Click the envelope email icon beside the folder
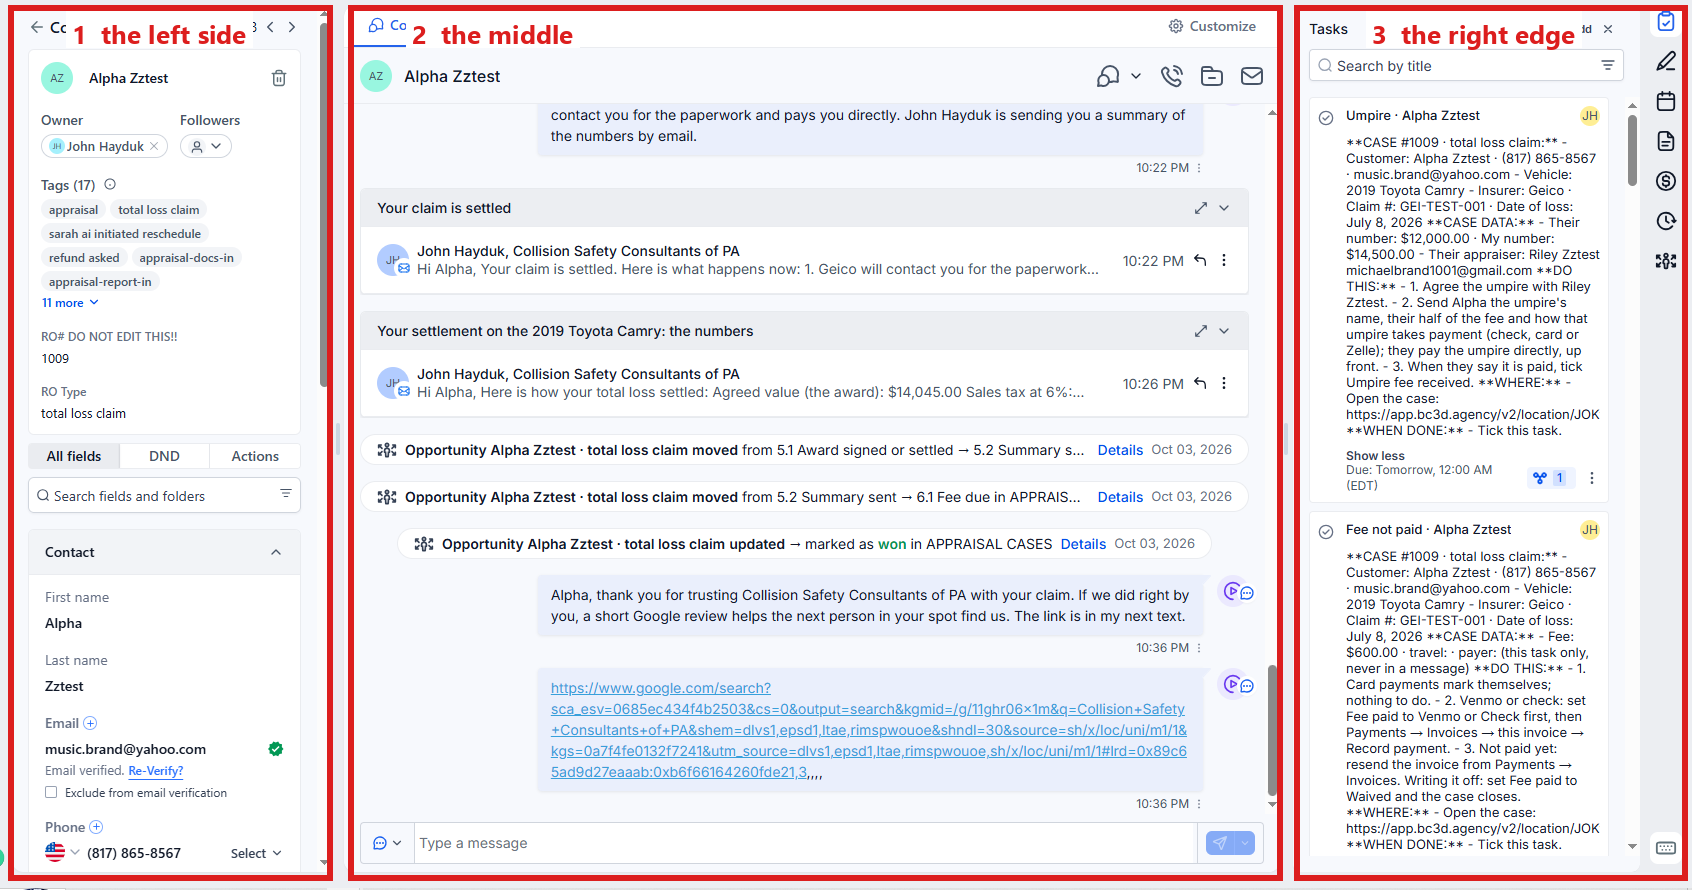 pyautogui.click(x=1252, y=76)
